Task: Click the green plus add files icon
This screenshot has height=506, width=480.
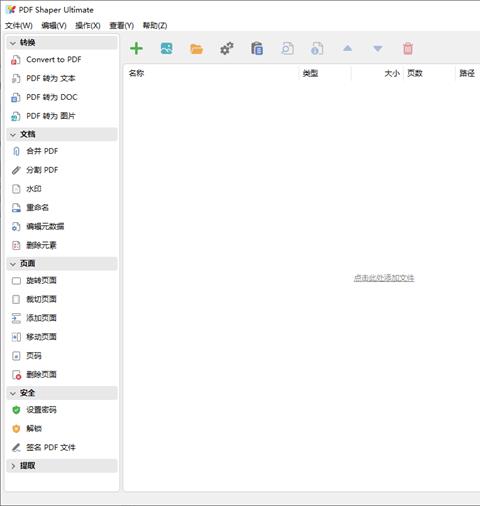Action: point(136,49)
